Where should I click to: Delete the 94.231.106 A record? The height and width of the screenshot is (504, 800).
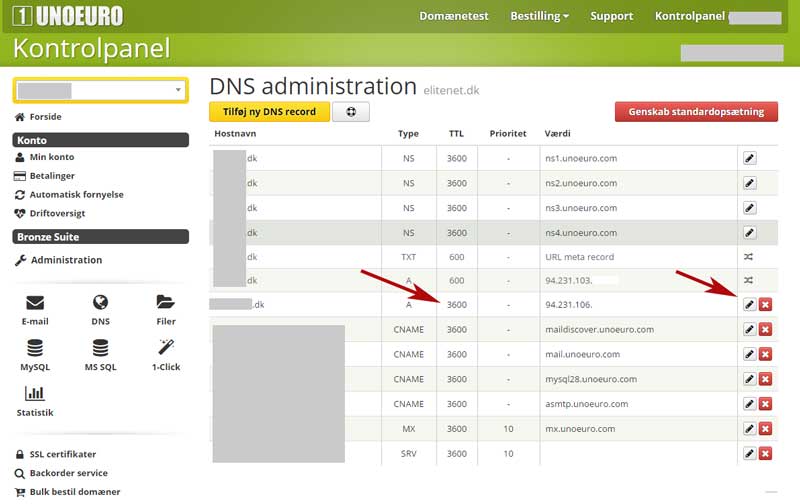(765, 305)
